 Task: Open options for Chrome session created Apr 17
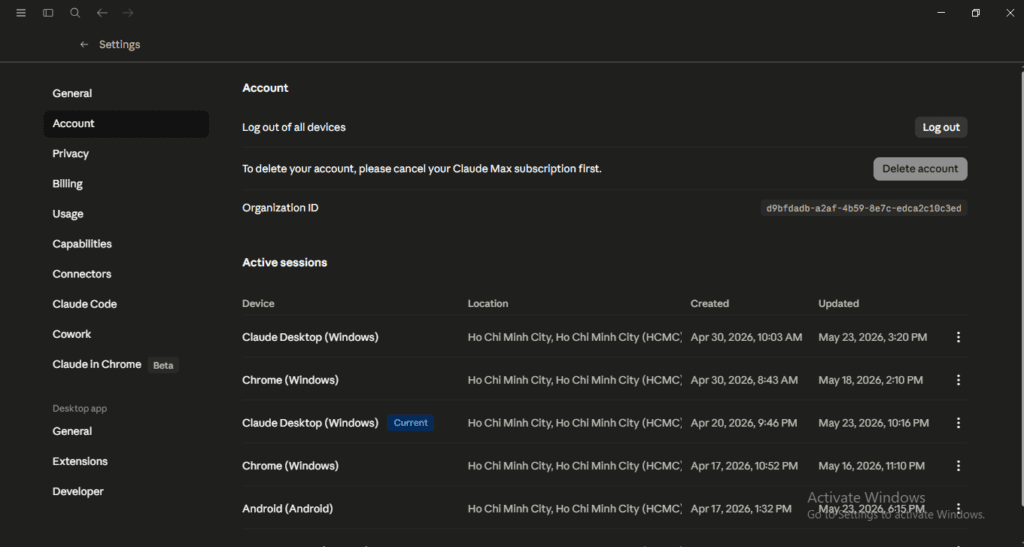(x=958, y=465)
